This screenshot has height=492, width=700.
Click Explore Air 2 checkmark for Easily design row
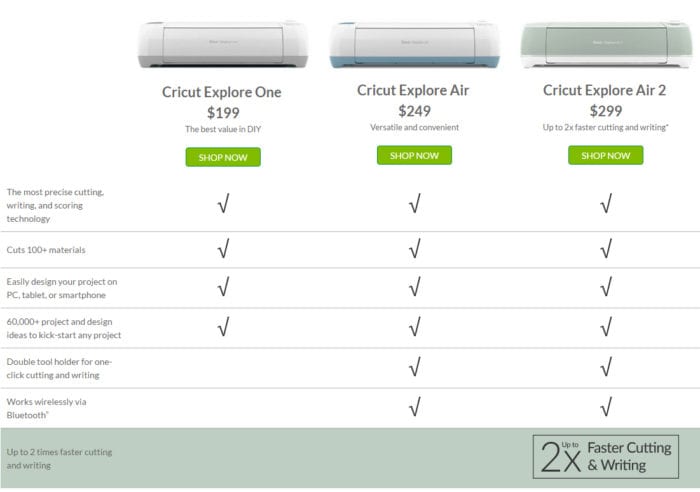[606, 287]
